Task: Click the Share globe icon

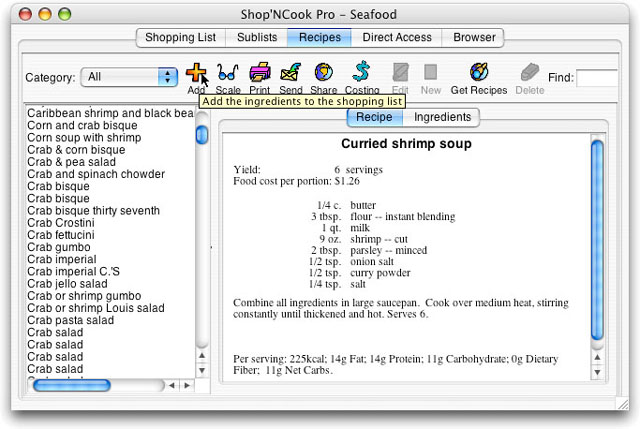Action: (324, 73)
